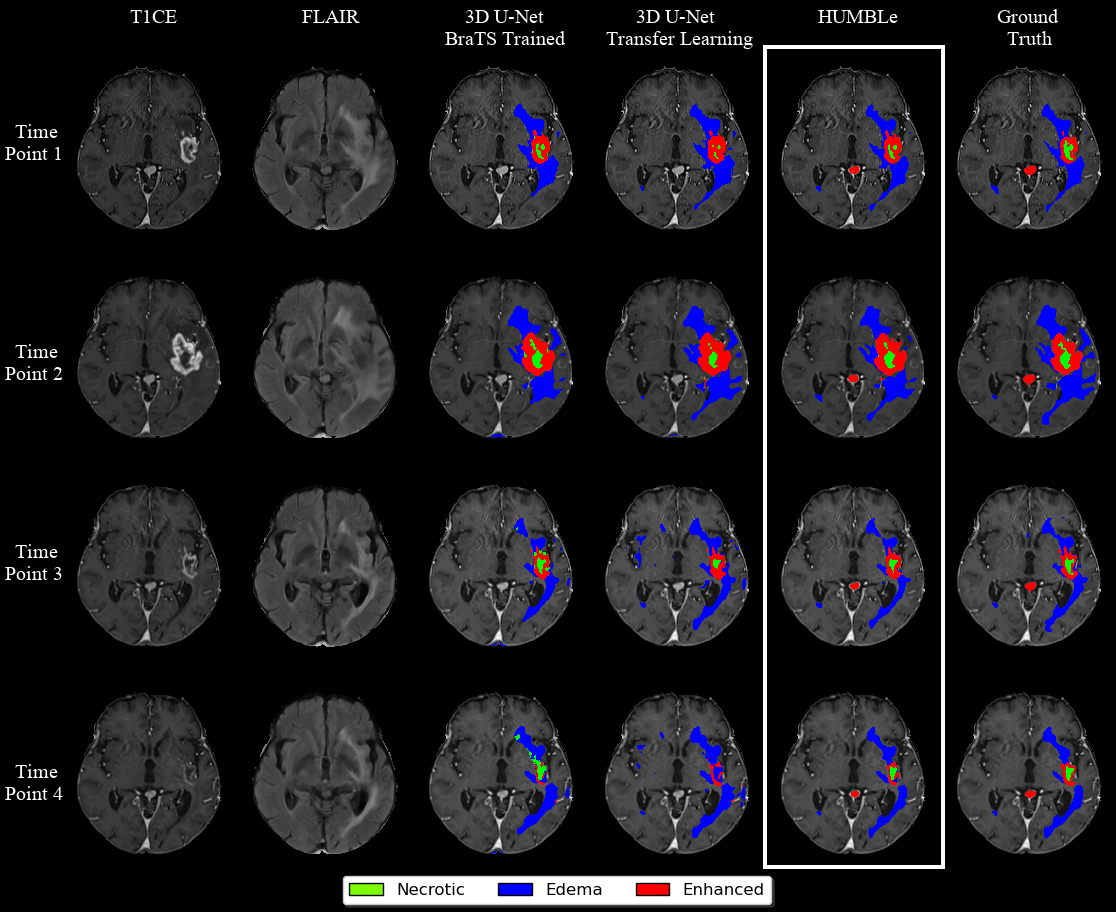Click the HUMBLe segmentation at Time Point 3

[853, 562]
